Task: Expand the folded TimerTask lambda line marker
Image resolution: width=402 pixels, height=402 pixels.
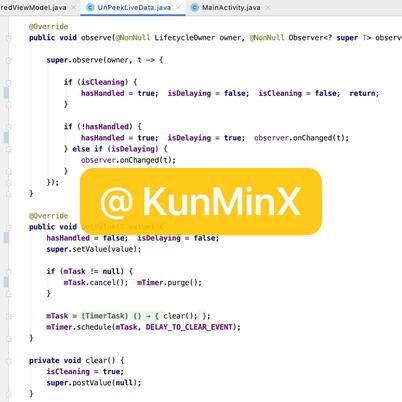Action: point(9,316)
